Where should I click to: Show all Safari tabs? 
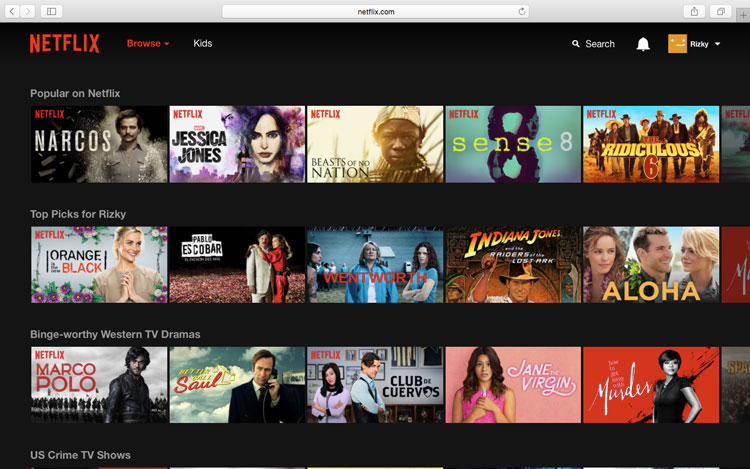(720, 11)
